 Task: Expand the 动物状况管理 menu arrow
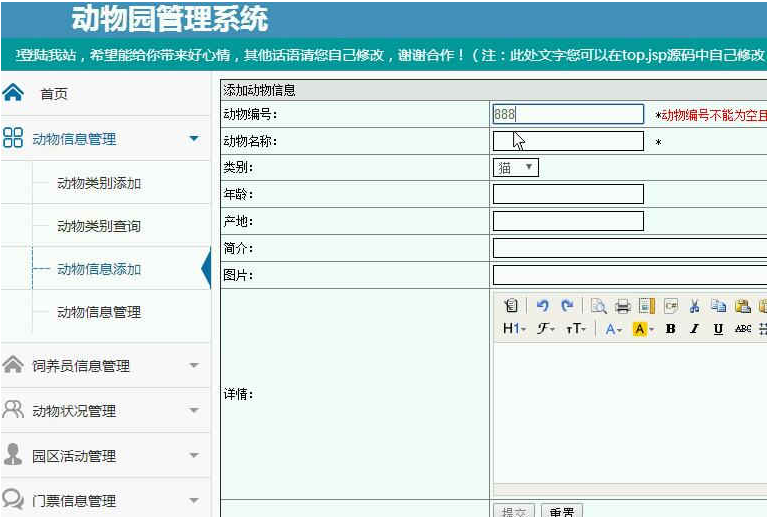[x=194, y=410]
